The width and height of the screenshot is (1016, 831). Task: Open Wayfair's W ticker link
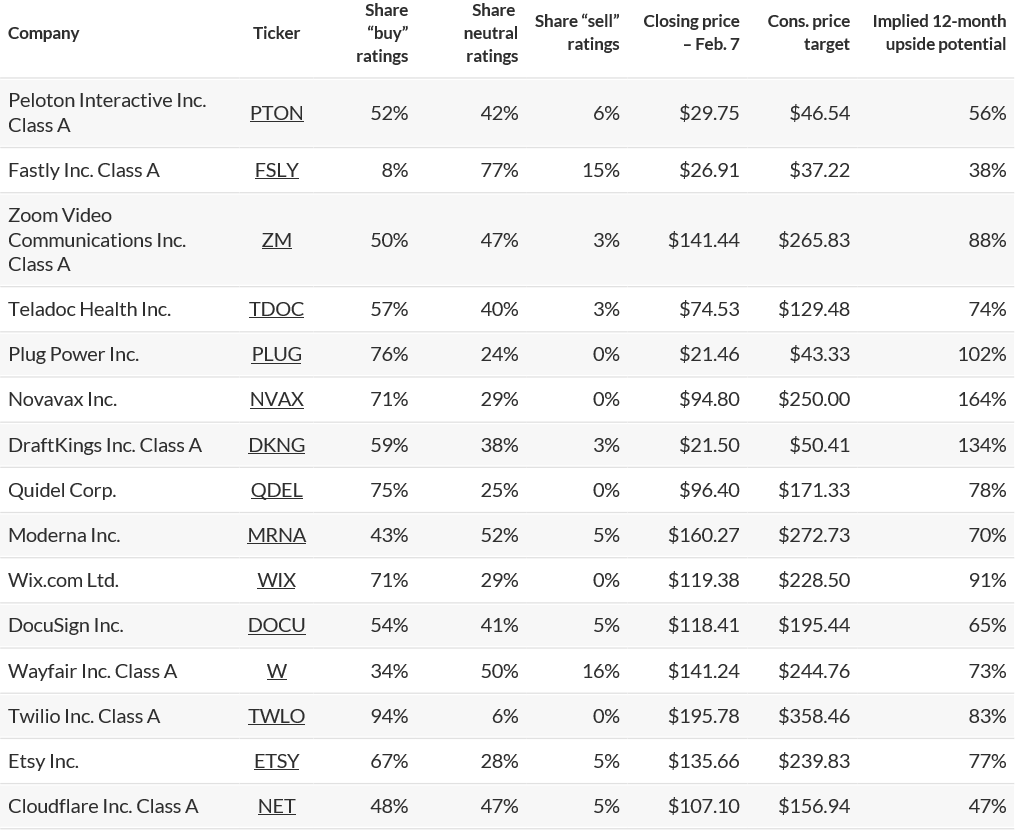(x=276, y=671)
